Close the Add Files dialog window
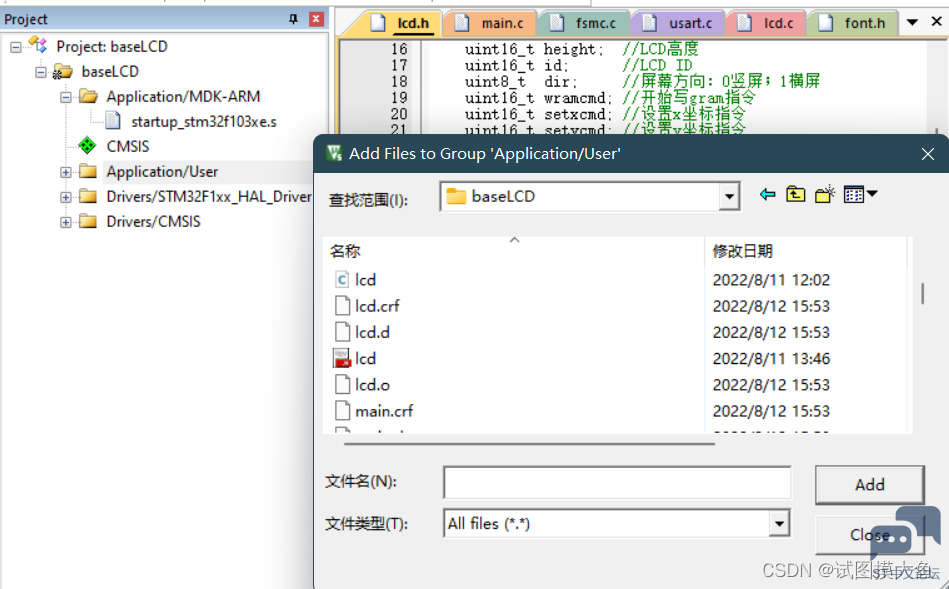Screen dimensions: 949x589 tap(928, 154)
